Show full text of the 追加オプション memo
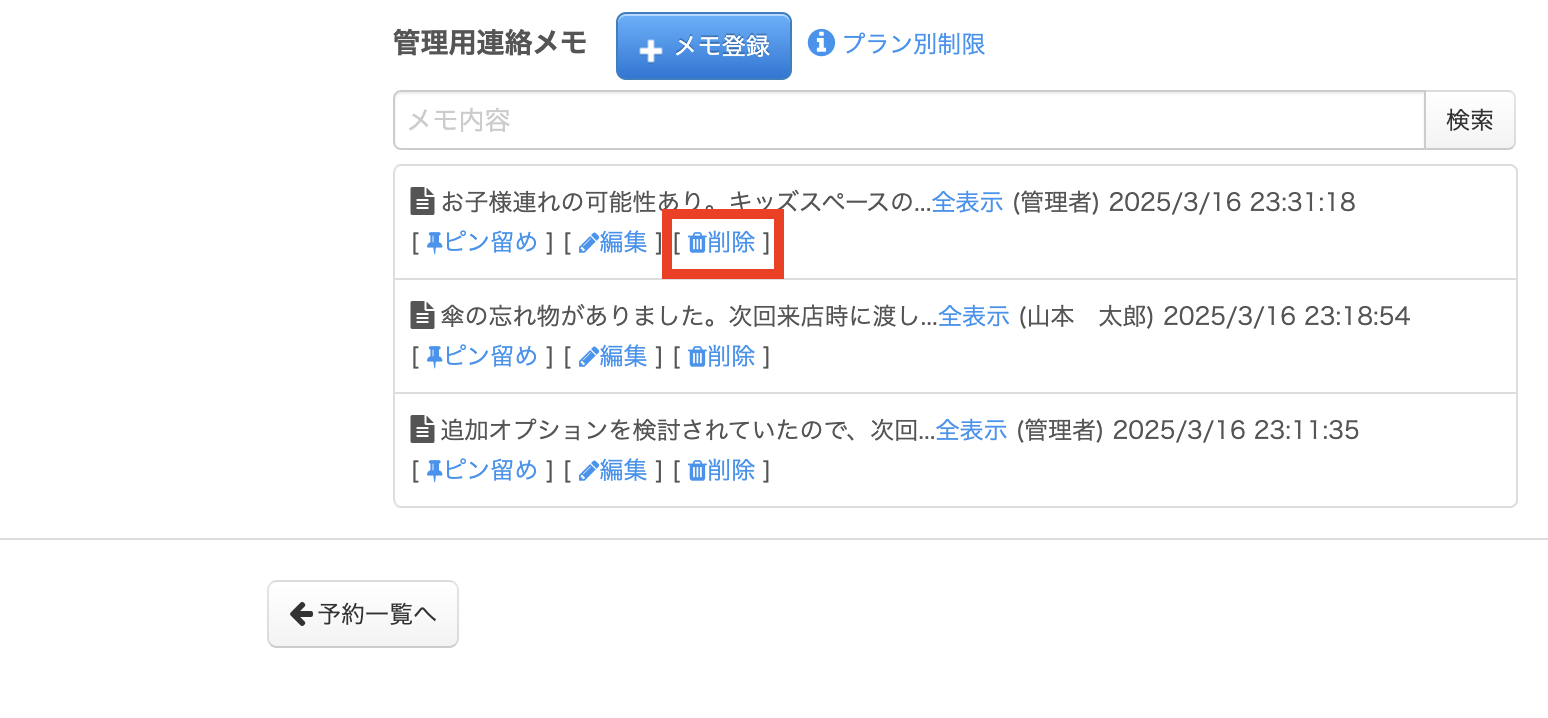Image resolution: width=1548 pixels, height=718 pixels. pyautogui.click(x=970, y=431)
